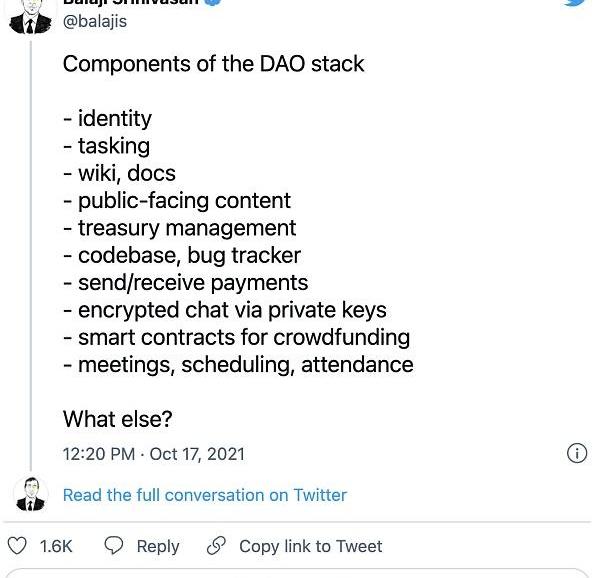Open the author's top profile avatar

(x=30, y=16)
